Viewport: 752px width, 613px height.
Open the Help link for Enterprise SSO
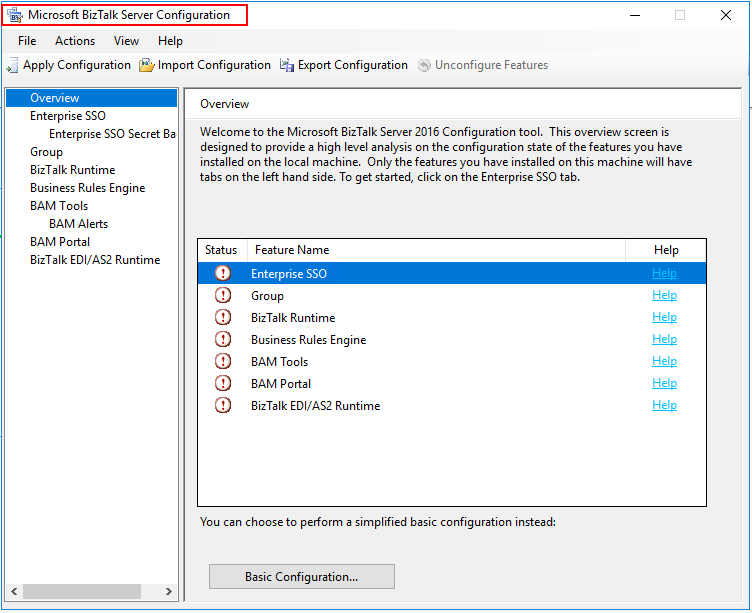(664, 273)
